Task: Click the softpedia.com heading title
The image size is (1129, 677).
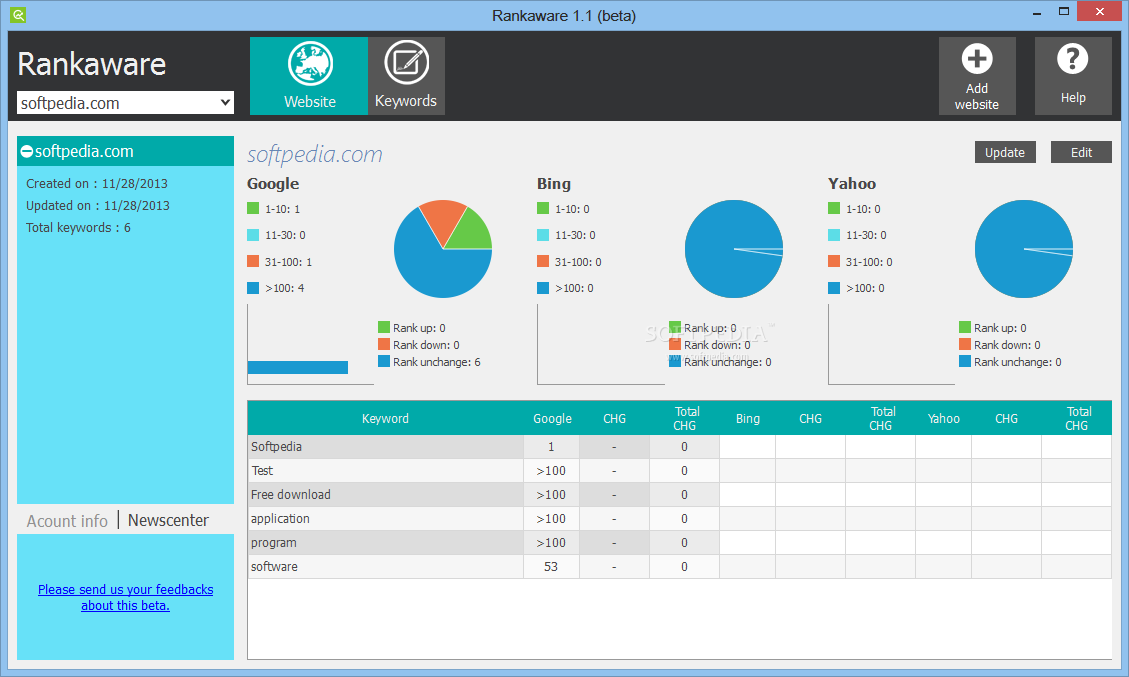Action: tap(315, 154)
